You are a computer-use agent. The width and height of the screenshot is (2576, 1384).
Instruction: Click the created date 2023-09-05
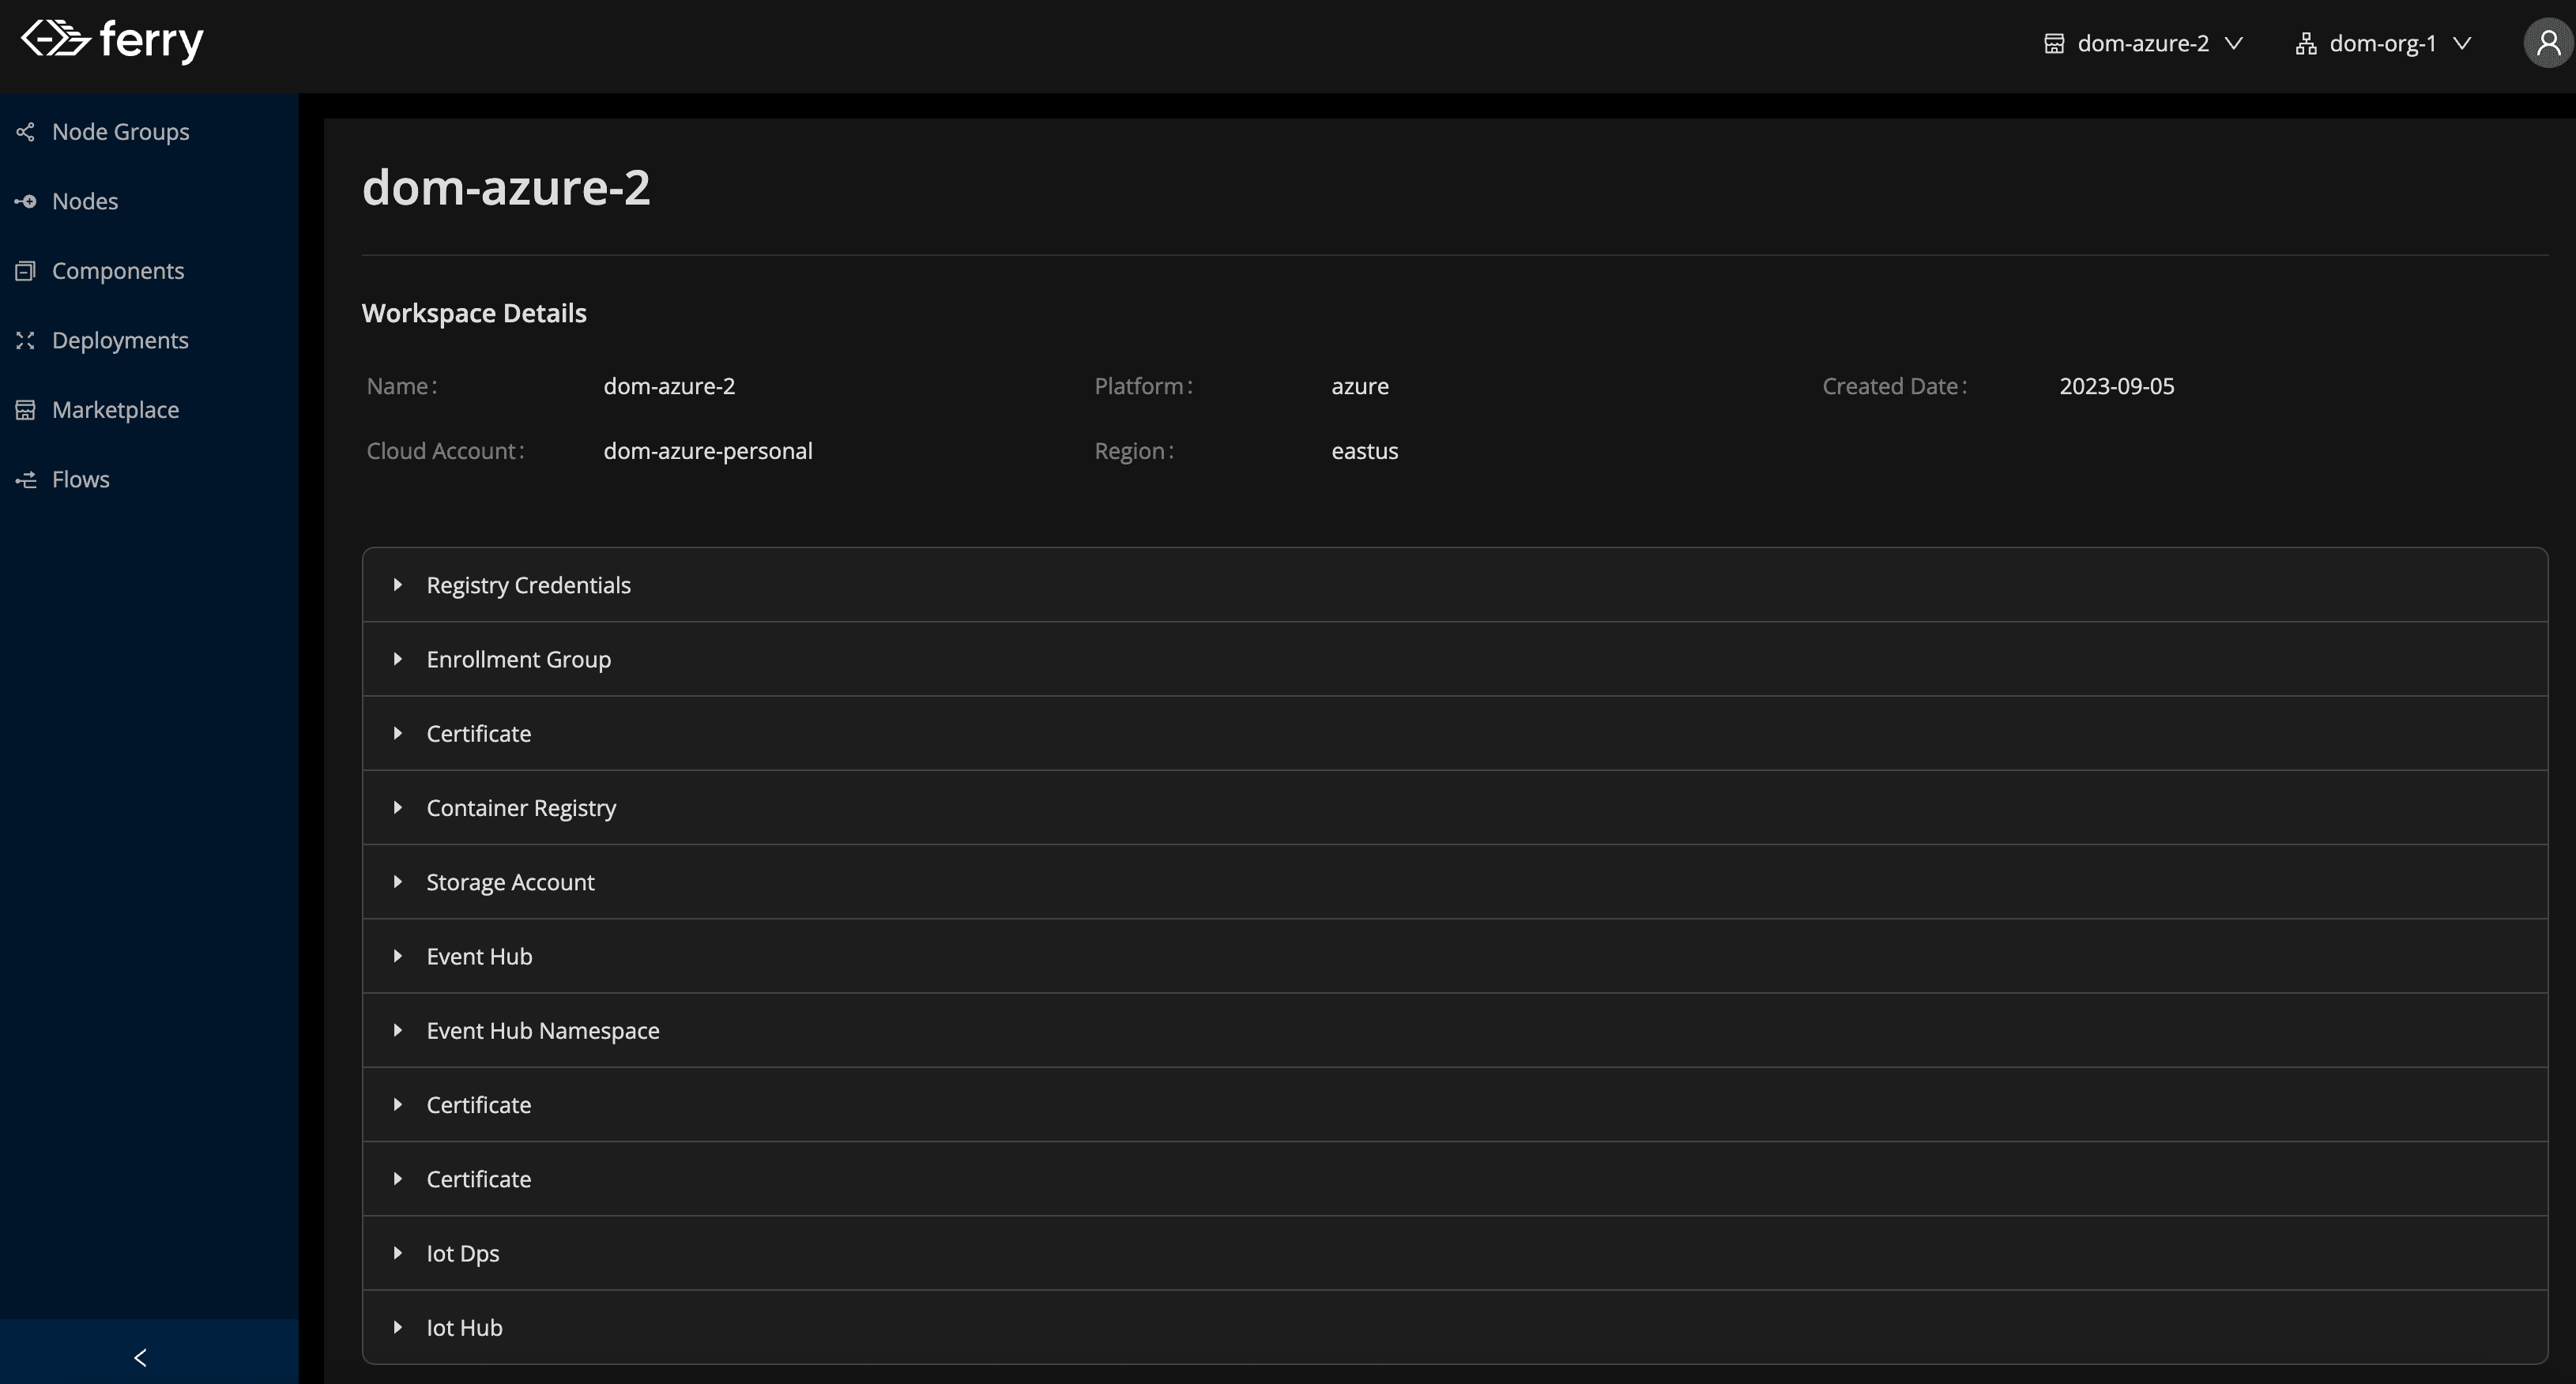[x=2117, y=386]
